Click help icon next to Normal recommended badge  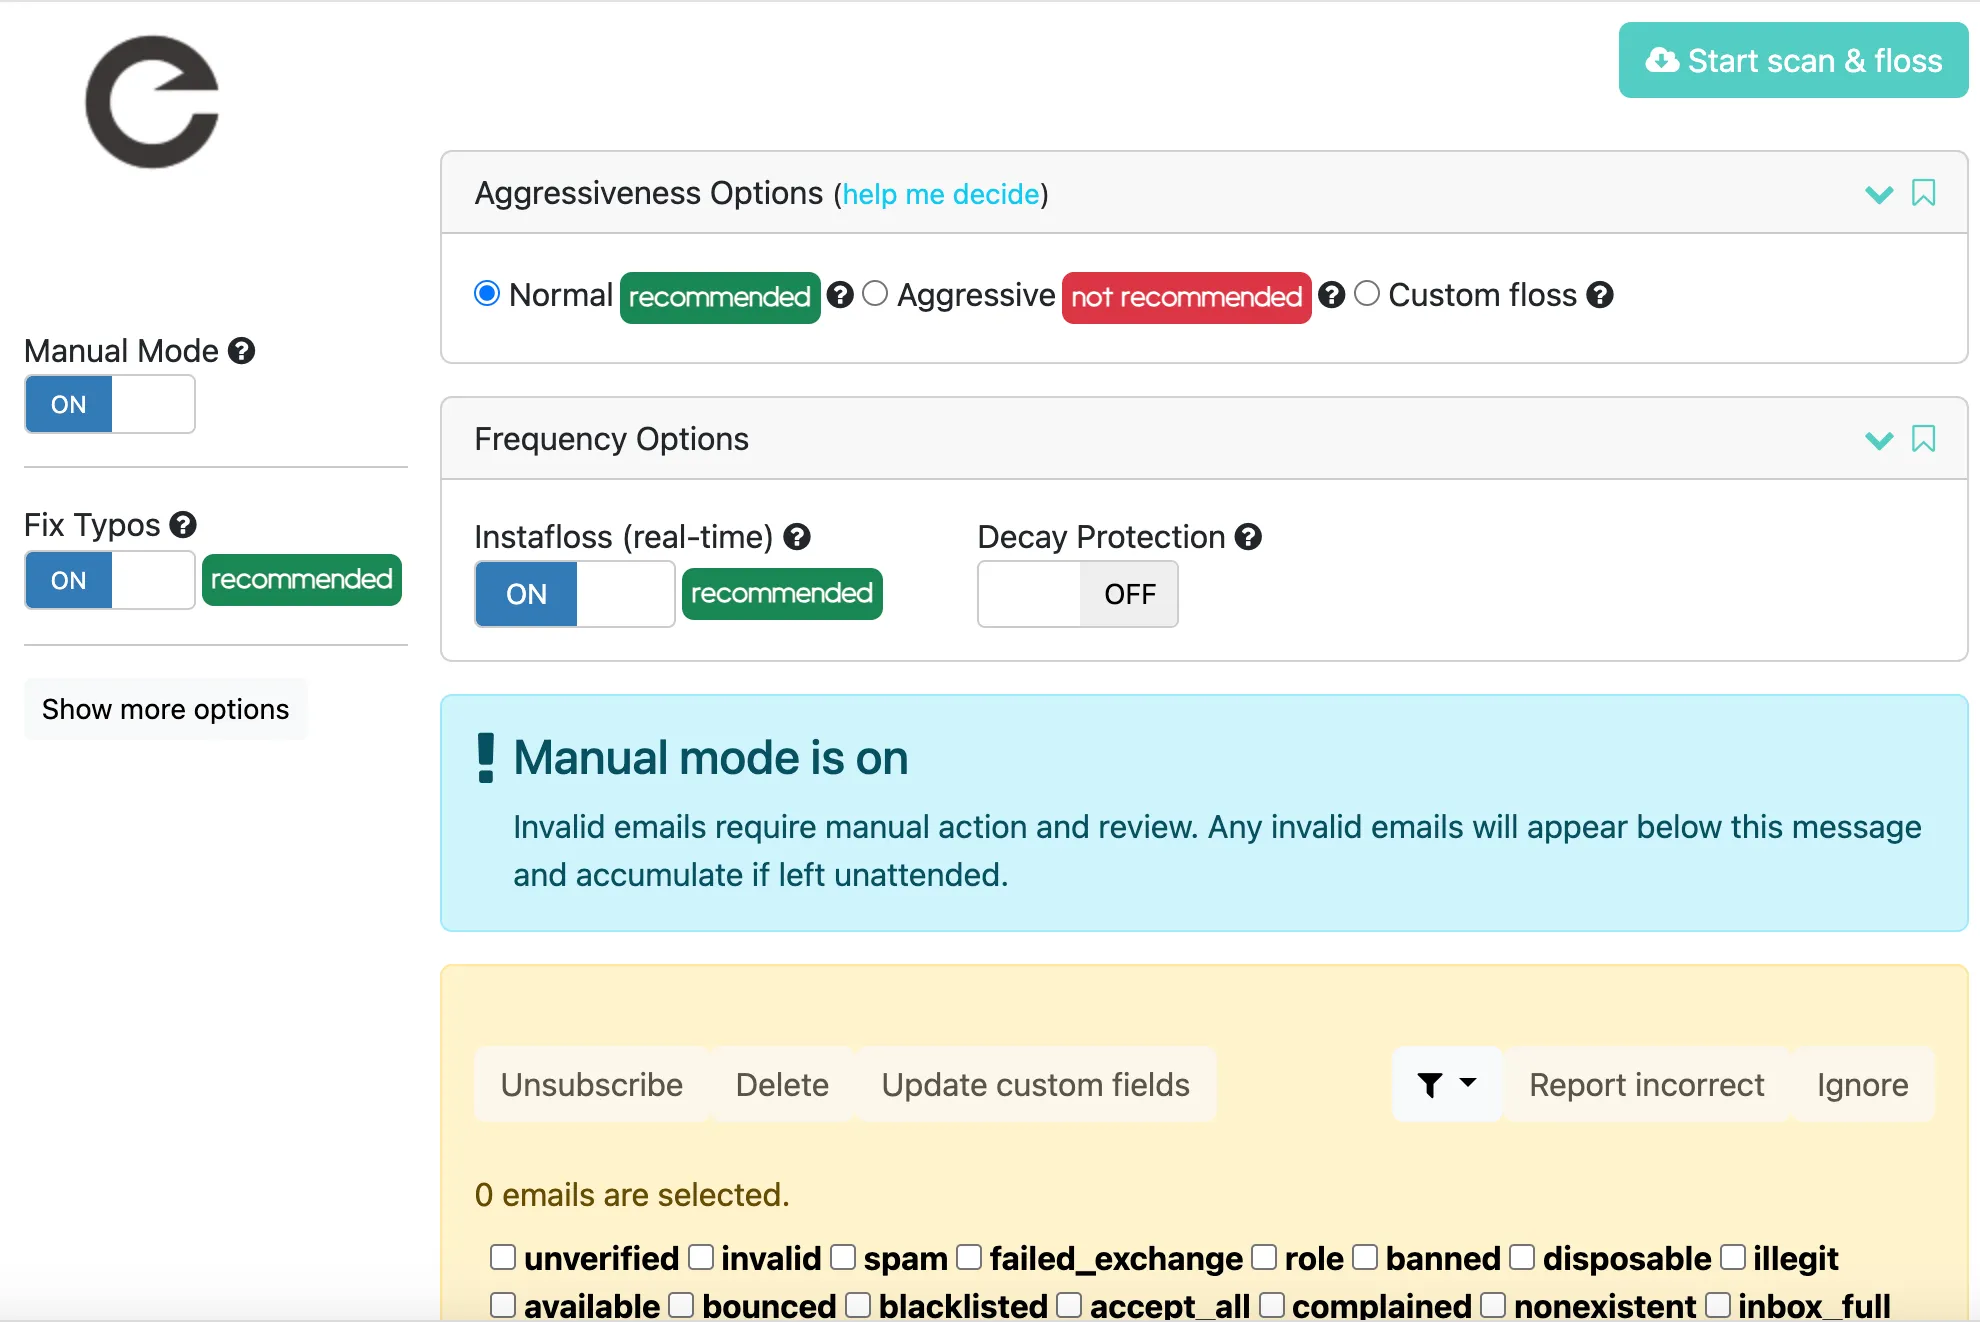pos(840,295)
